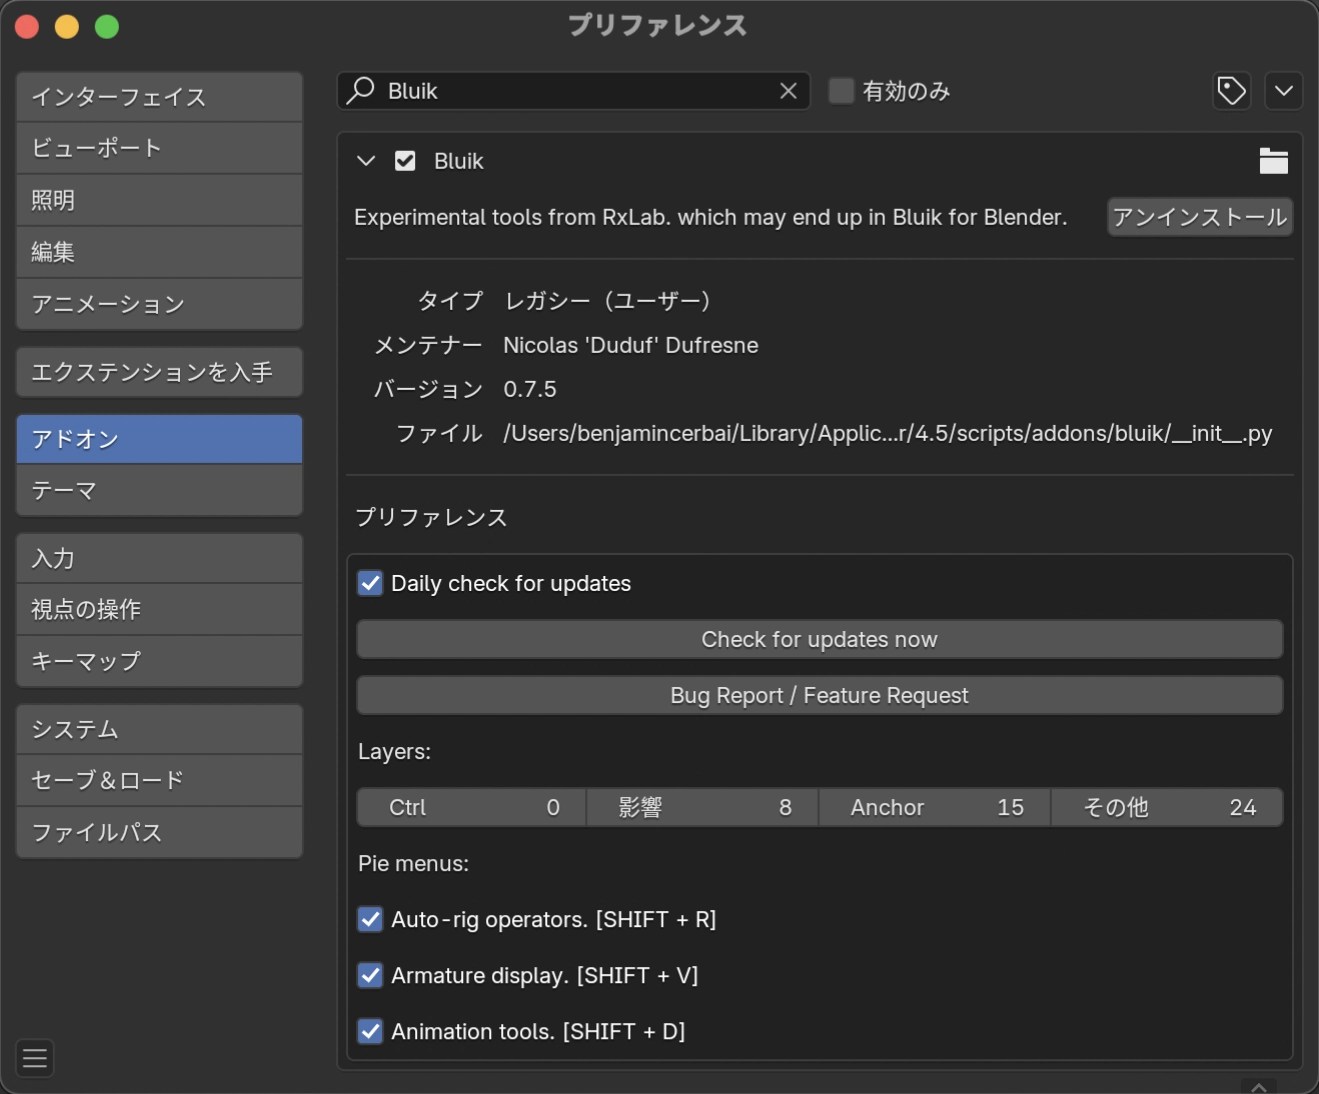Click the version number 0.7.5
Image resolution: width=1319 pixels, height=1094 pixels.
click(530, 389)
